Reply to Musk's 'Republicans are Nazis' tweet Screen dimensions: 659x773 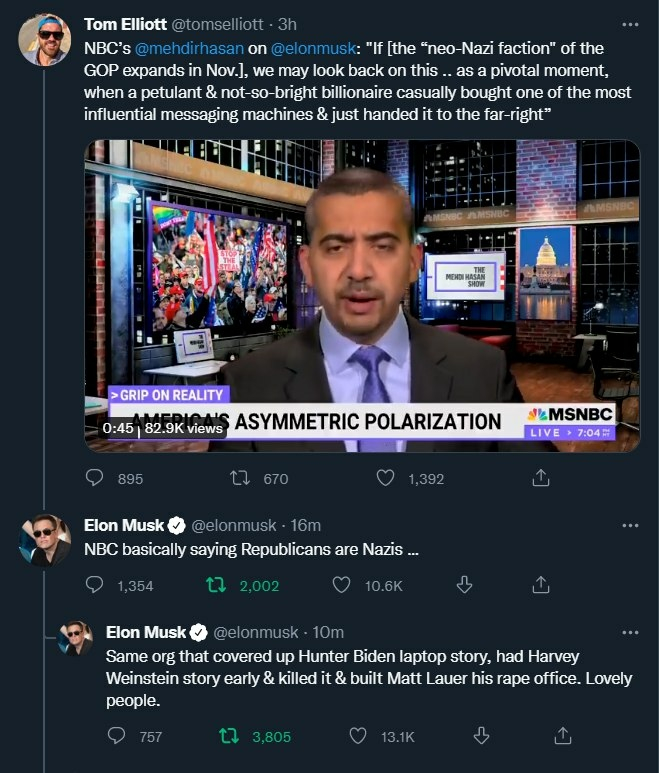coord(95,585)
